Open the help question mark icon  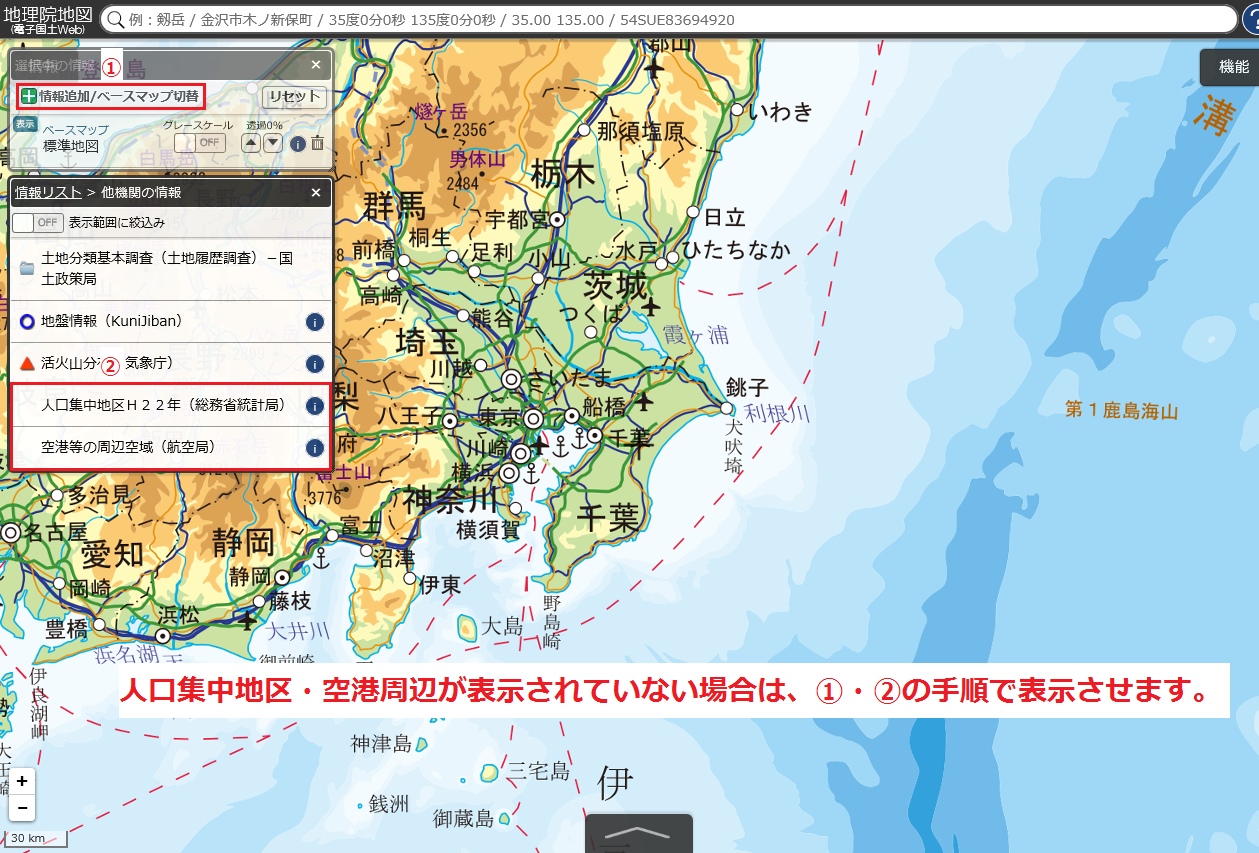coord(1250,20)
